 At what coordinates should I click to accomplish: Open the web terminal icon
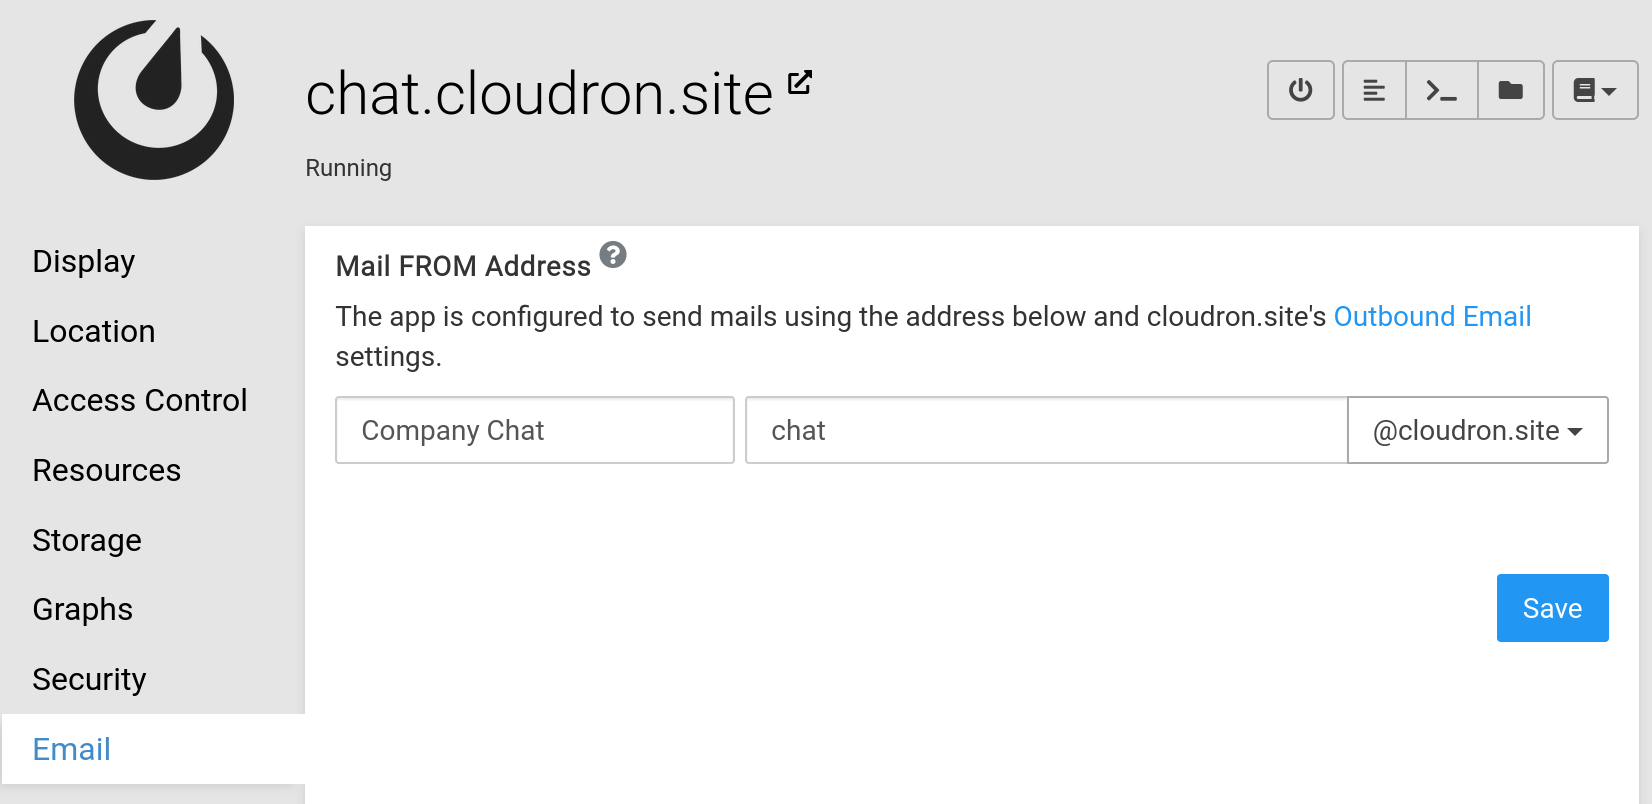(1441, 90)
